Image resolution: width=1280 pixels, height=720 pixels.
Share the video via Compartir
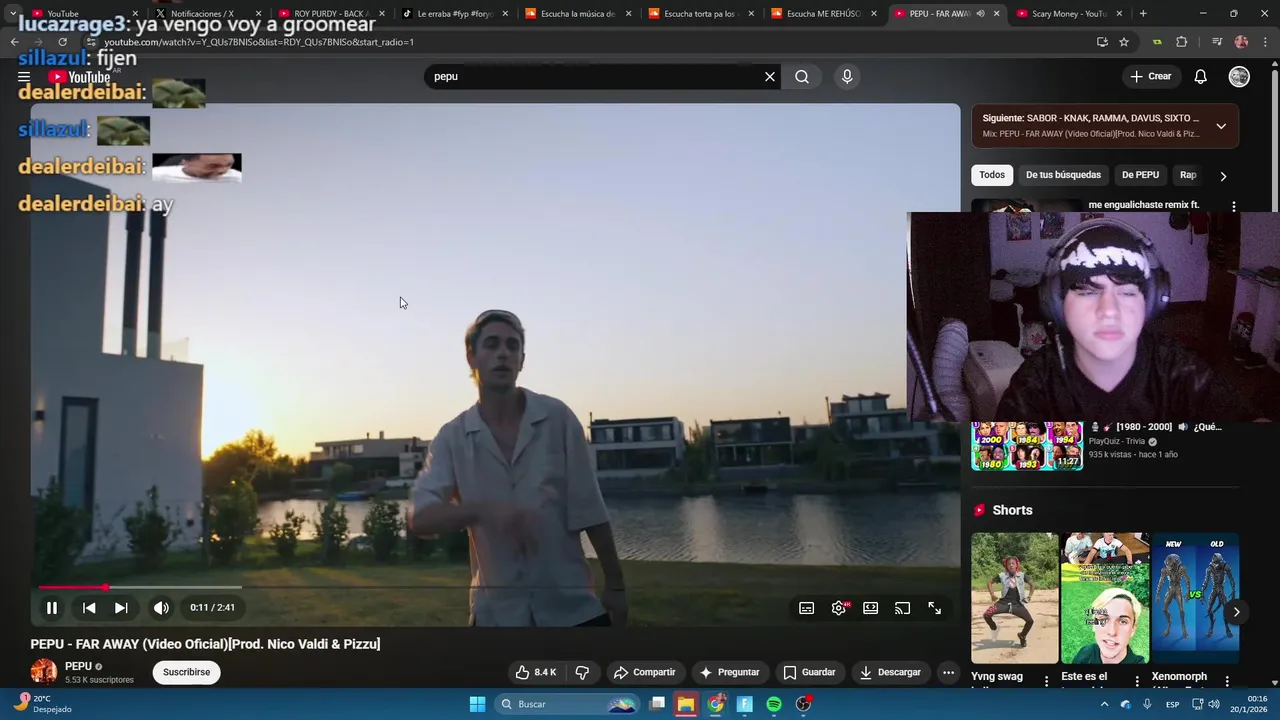(x=645, y=672)
